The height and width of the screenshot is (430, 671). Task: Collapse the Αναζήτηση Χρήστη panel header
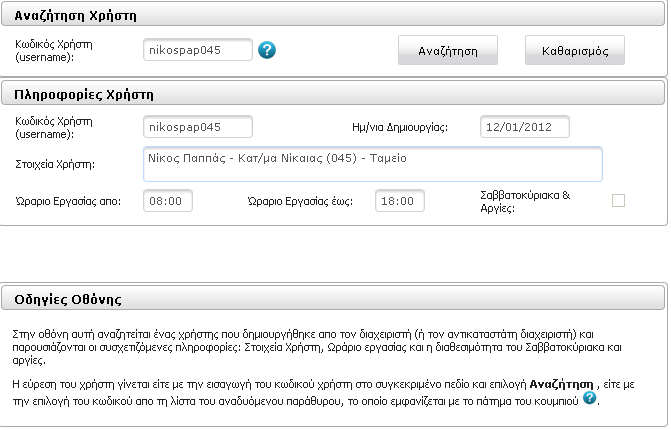[x=333, y=15]
